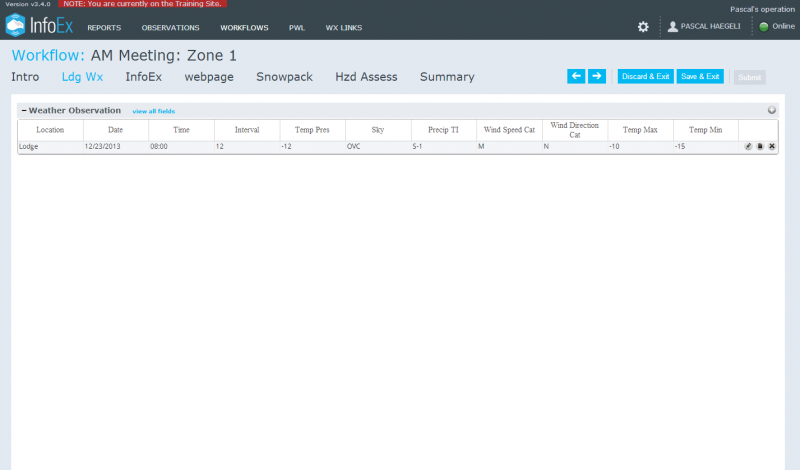Go to the Hzd Assess tab
Image resolution: width=800 pixels, height=470 pixels.
click(366, 77)
